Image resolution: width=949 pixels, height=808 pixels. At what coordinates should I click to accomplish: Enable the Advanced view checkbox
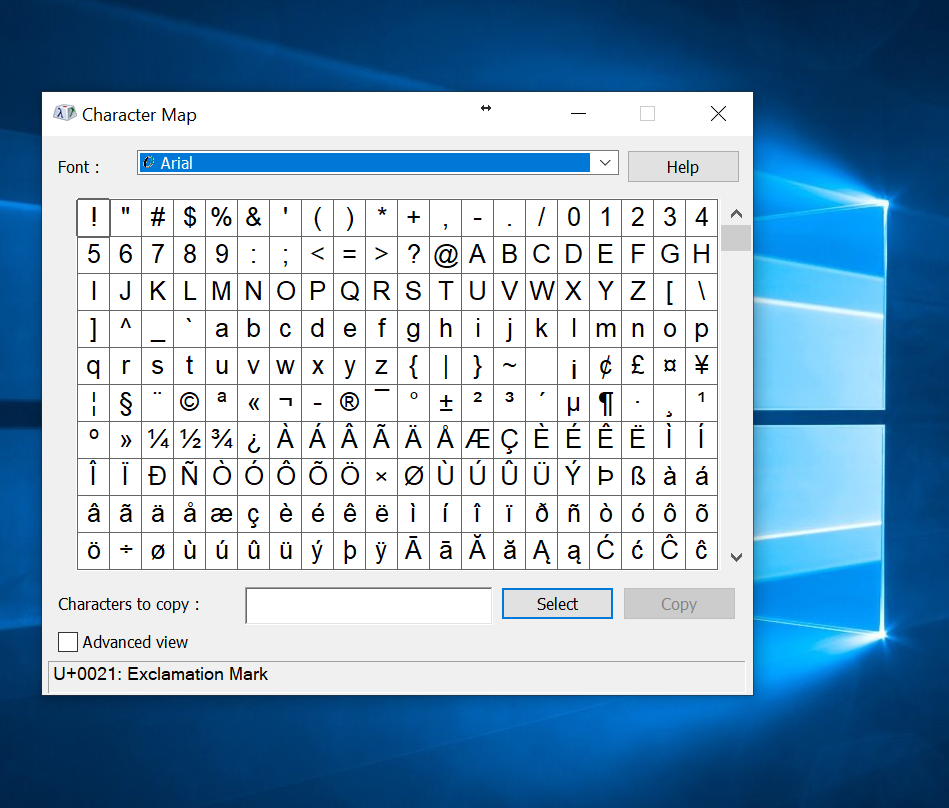coord(68,642)
